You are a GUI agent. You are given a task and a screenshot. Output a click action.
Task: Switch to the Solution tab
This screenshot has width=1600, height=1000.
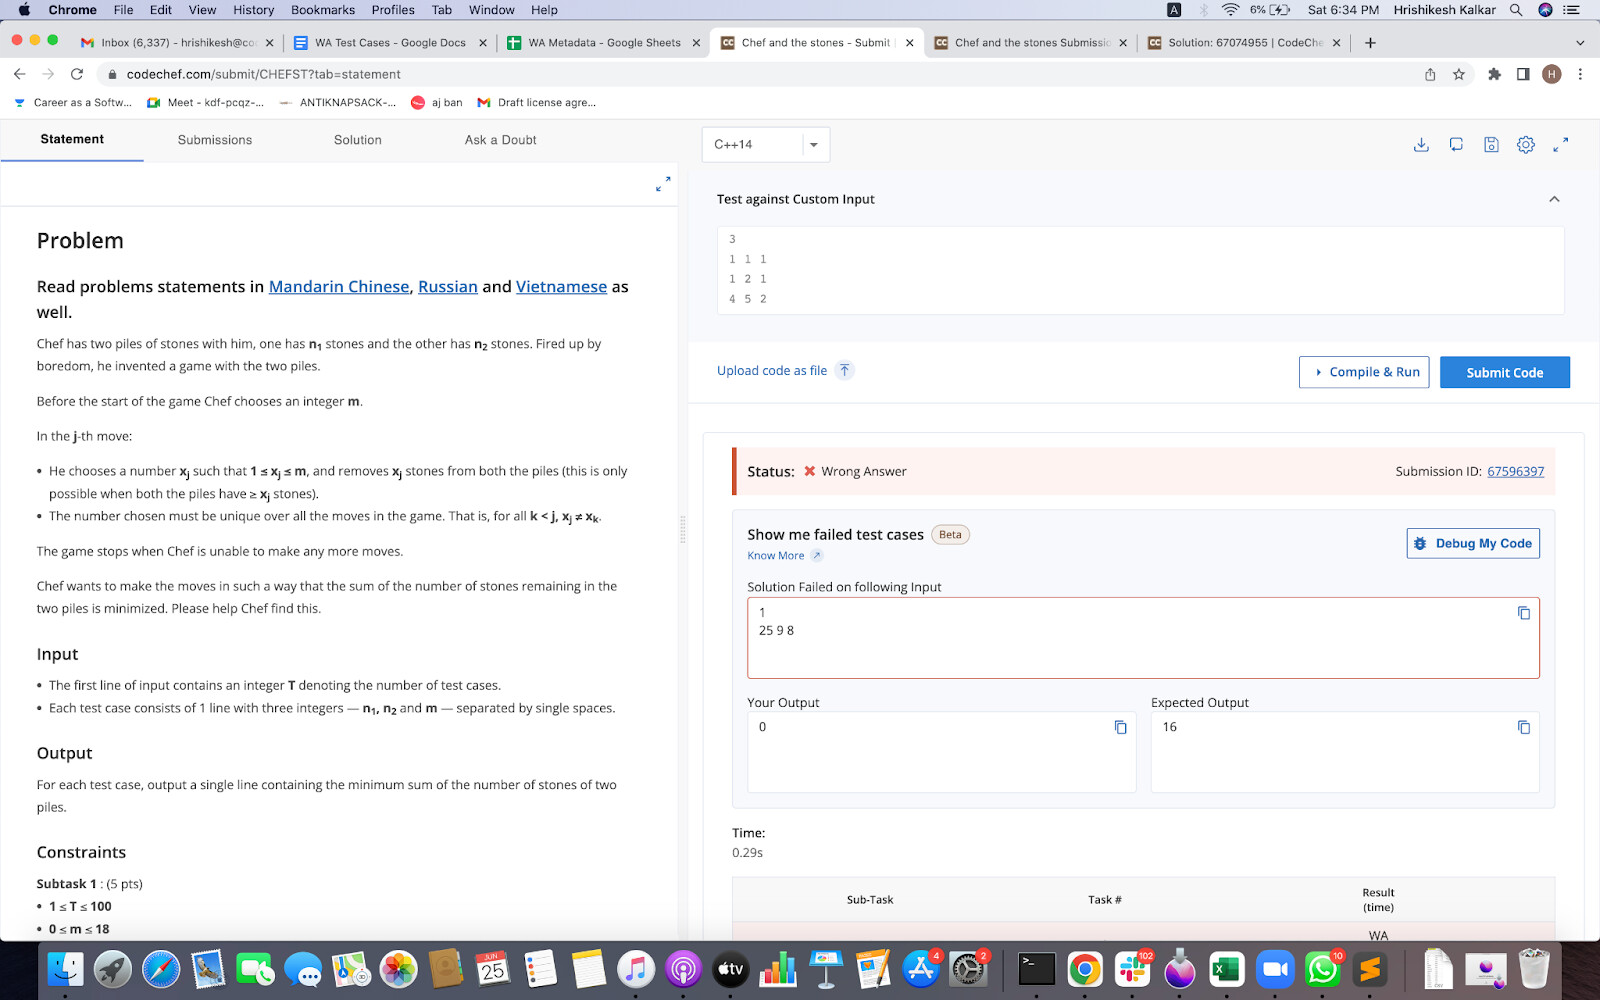[x=358, y=140]
